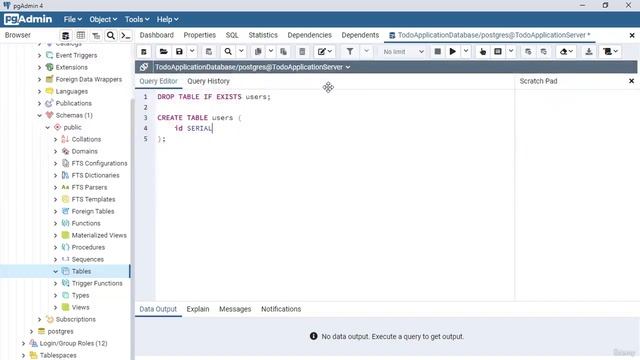Click Browser panel Filtered Rows icon

tap(96, 36)
